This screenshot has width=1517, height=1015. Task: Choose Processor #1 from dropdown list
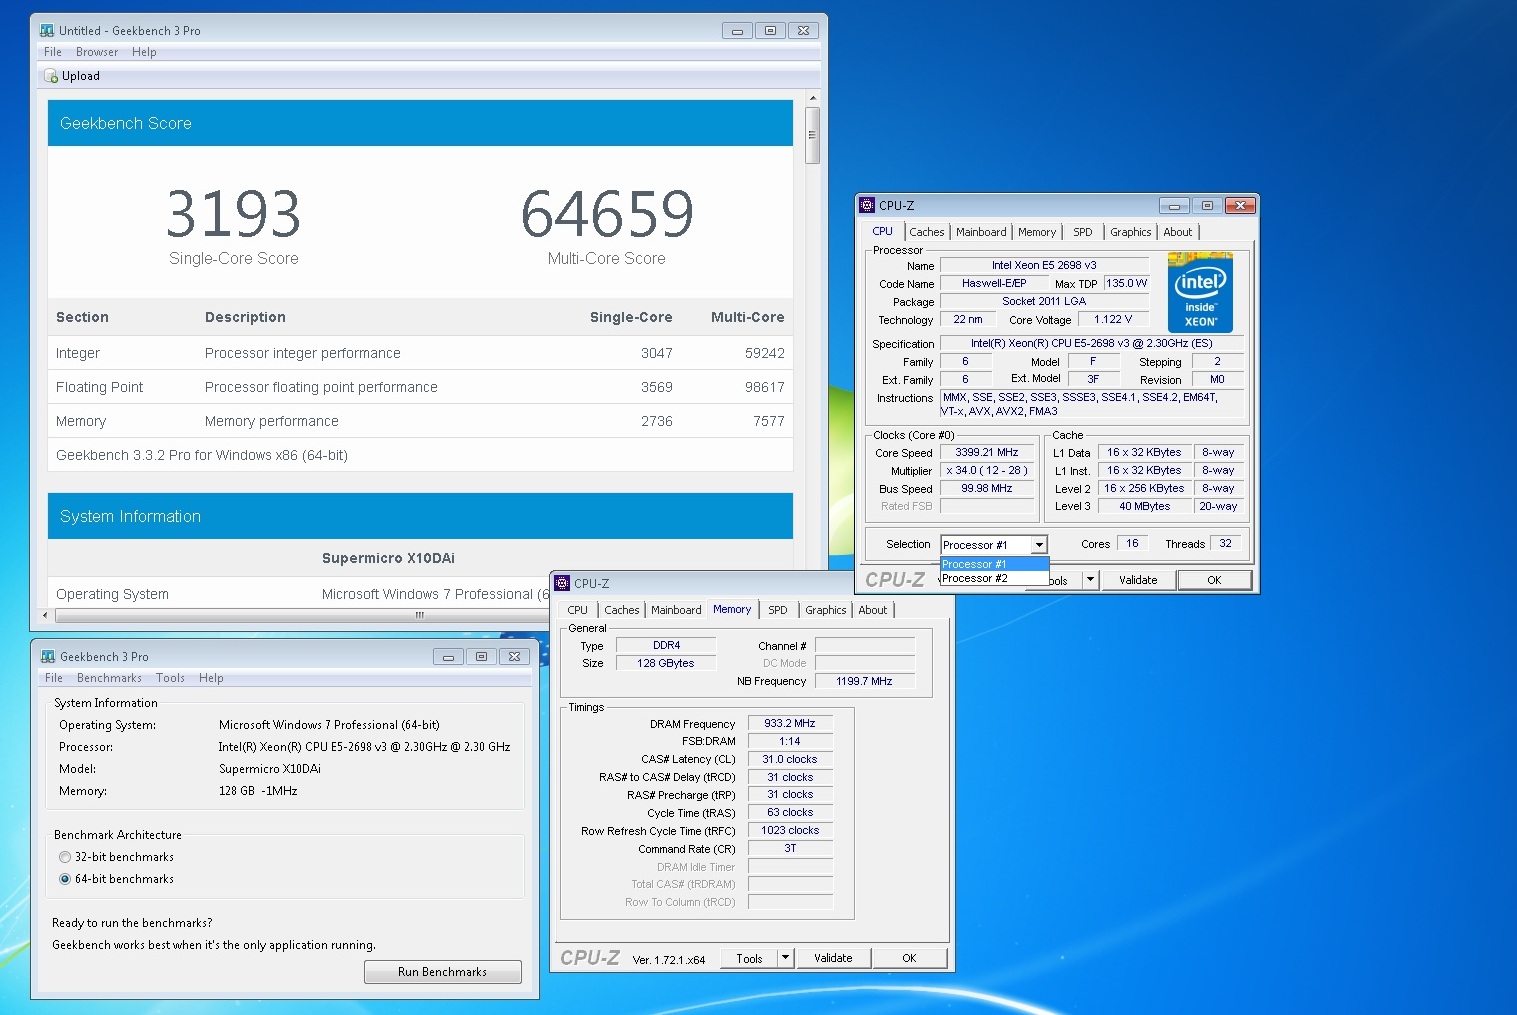coord(994,564)
